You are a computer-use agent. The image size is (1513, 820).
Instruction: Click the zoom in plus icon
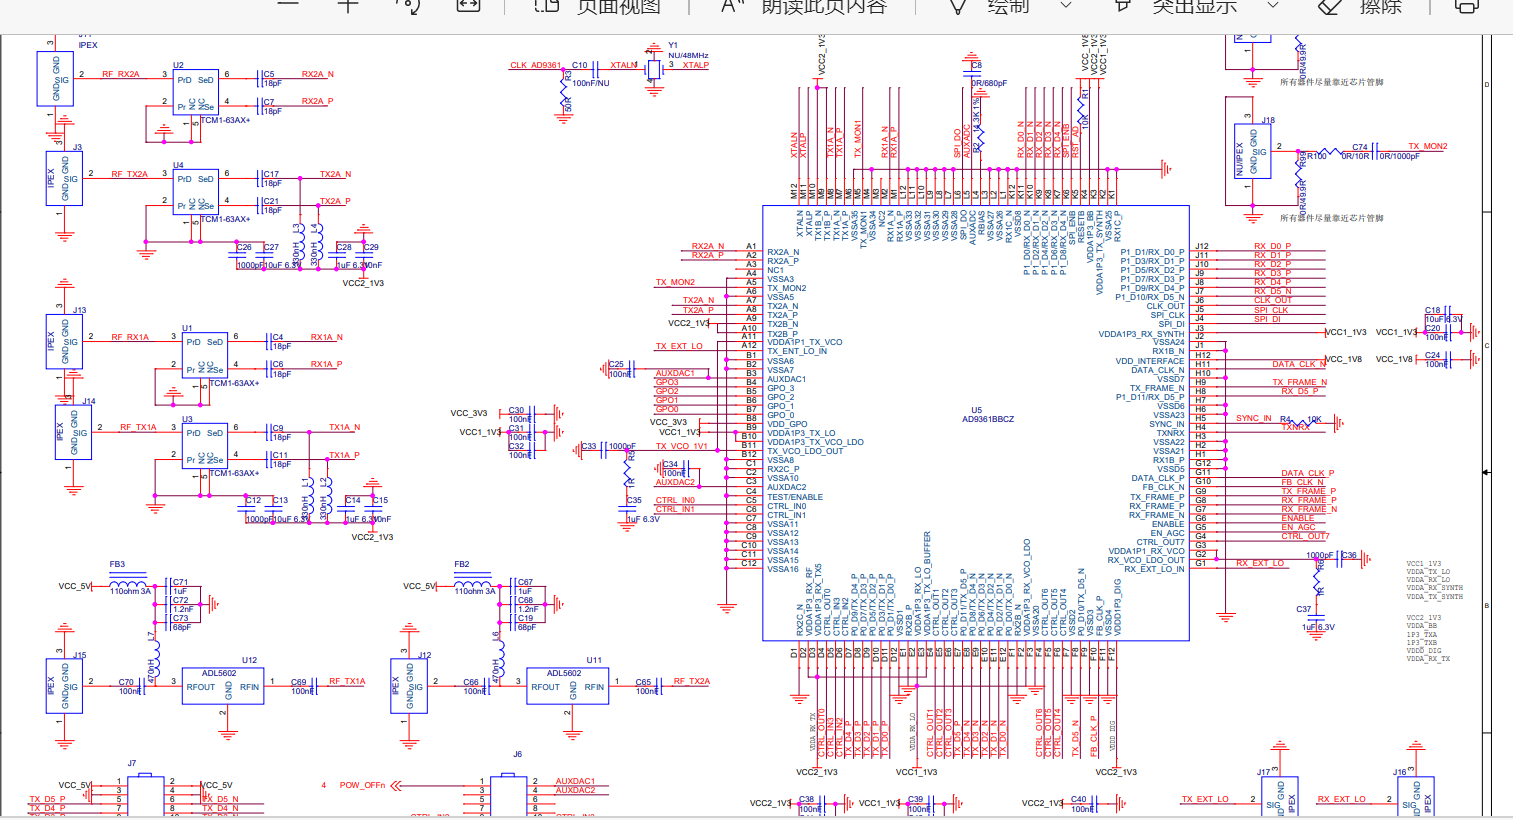tap(347, 5)
